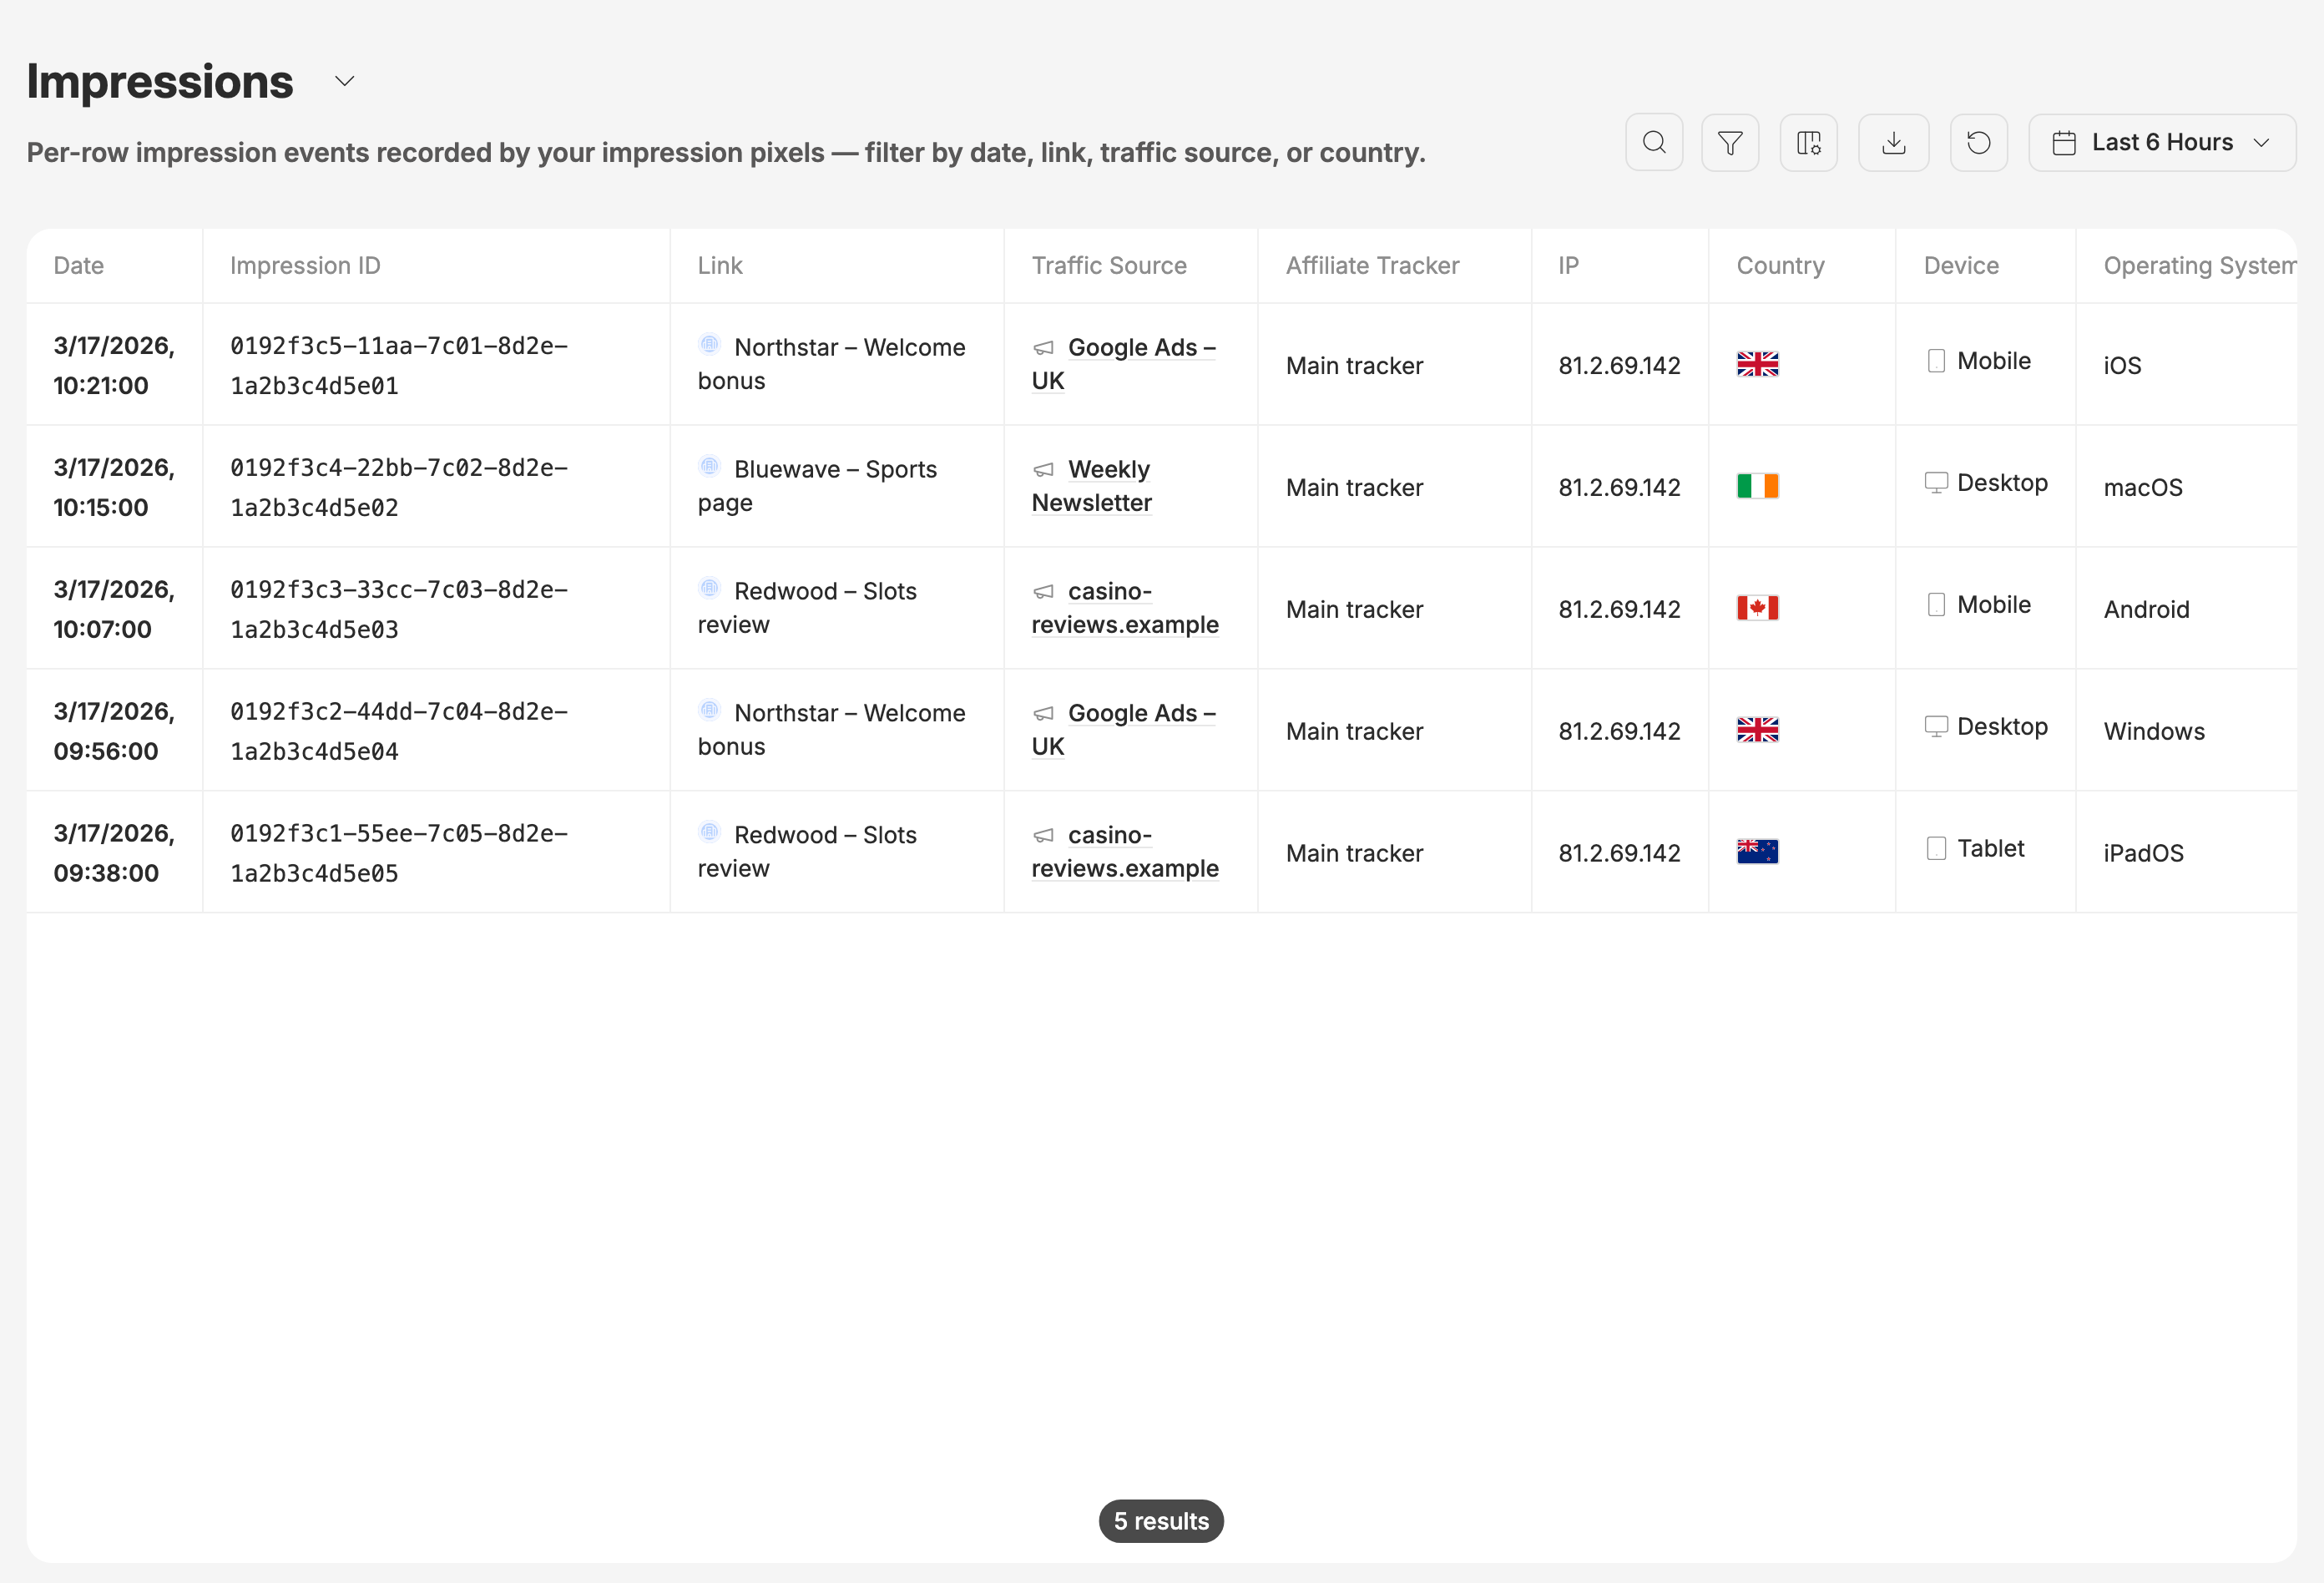Click the UK flag in the 10:21:00 row

1757,364
